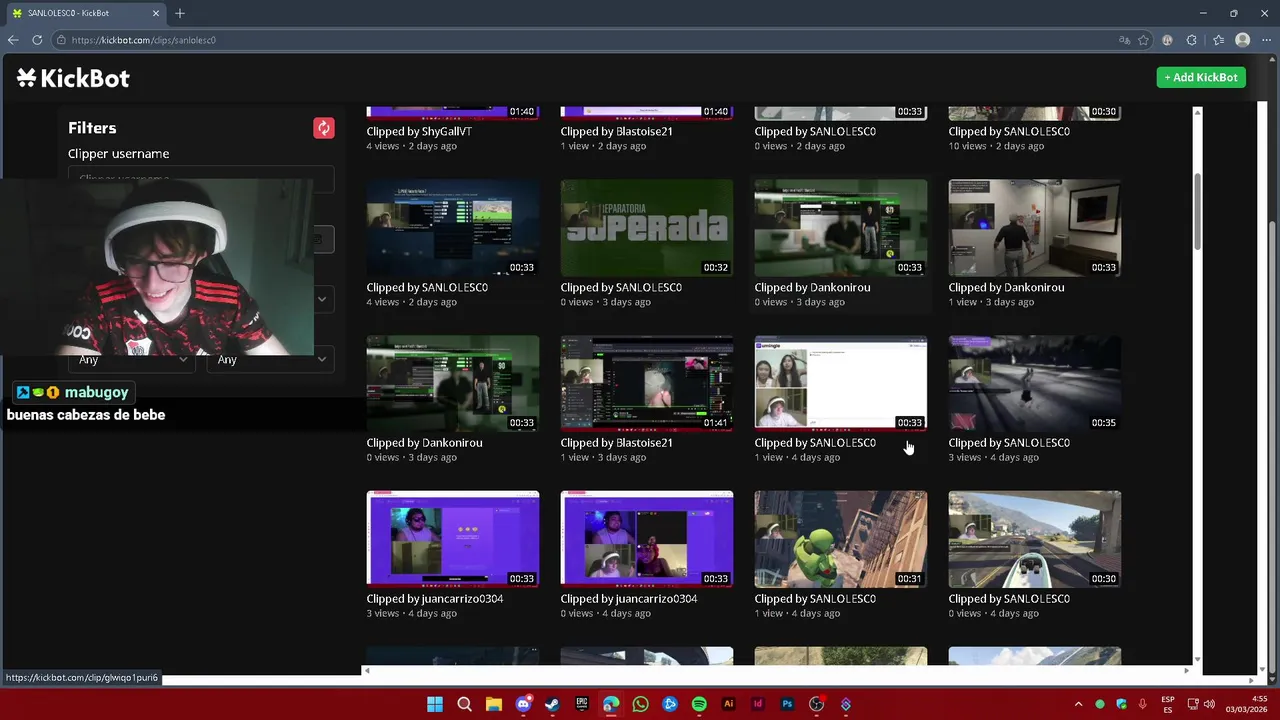1280x720 pixels.
Task: Open the 01:41 clip by Blastoise21
Action: [x=647, y=383]
